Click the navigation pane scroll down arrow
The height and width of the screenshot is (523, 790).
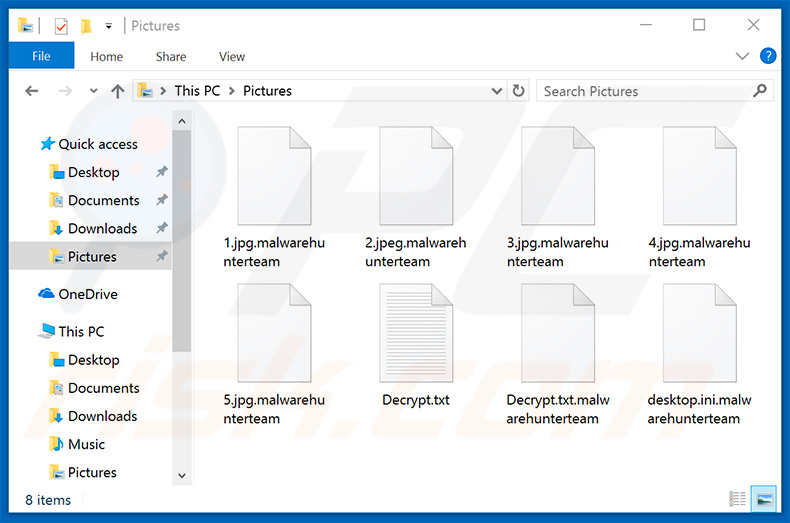coord(182,475)
